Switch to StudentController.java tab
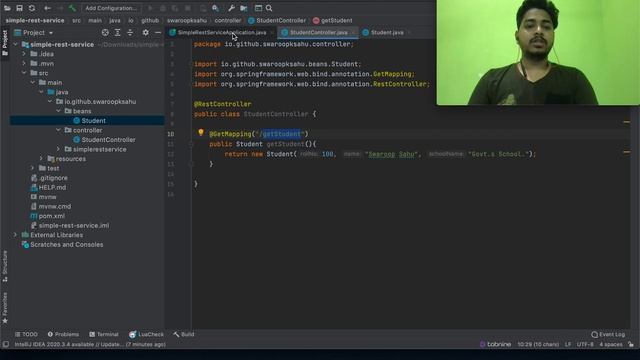640x360 pixels. [318, 33]
